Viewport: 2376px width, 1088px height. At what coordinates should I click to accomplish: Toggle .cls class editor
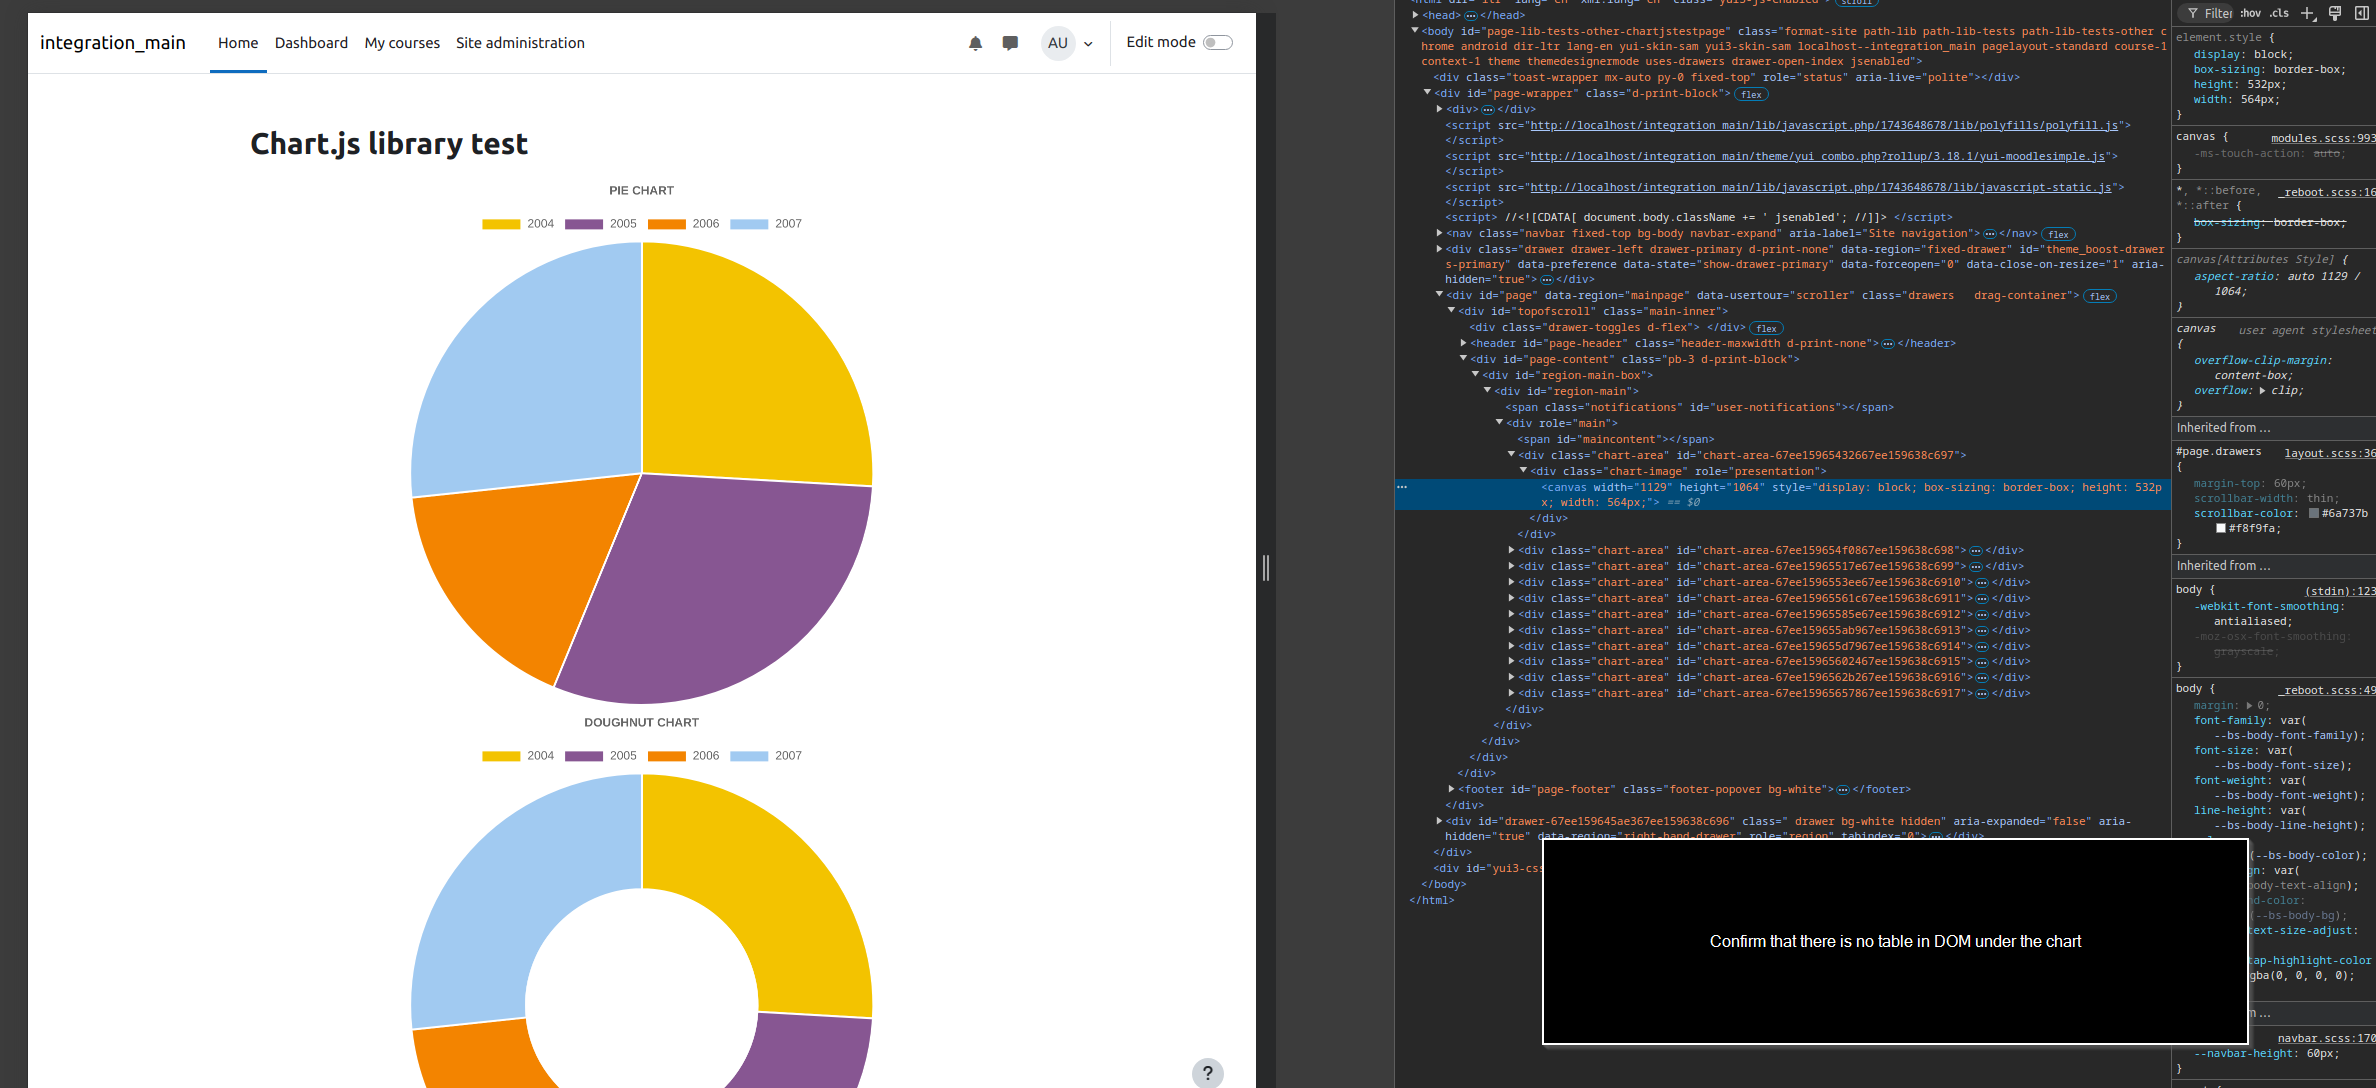point(2279,13)
